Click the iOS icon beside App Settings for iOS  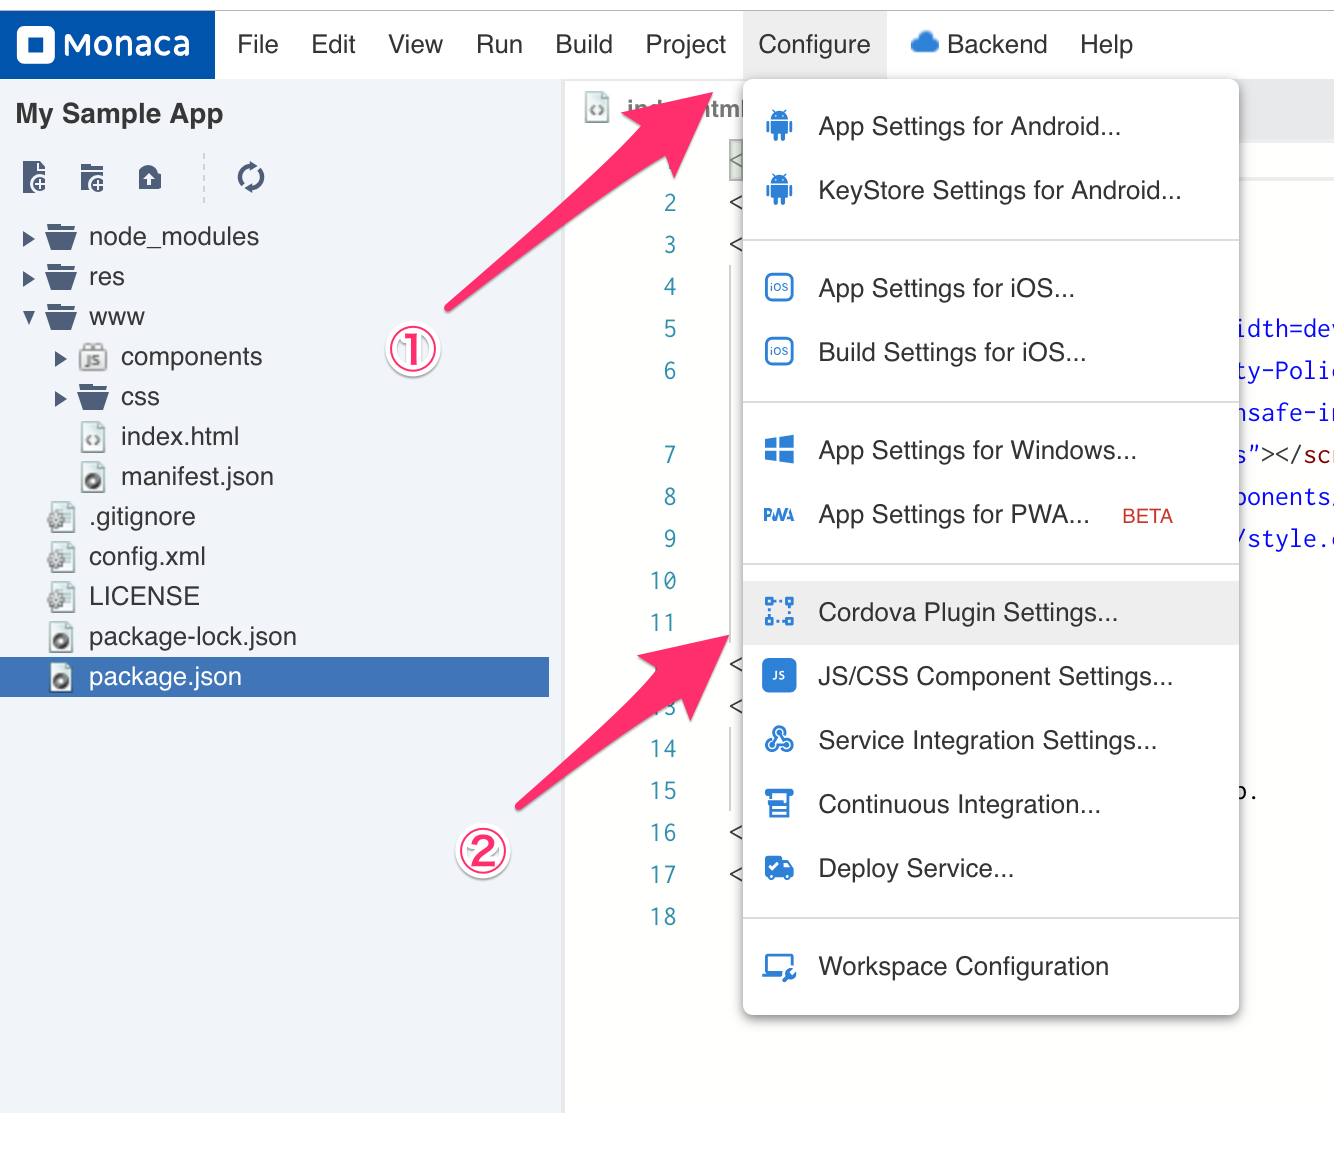pyautogui.click(x=779, y=288)
